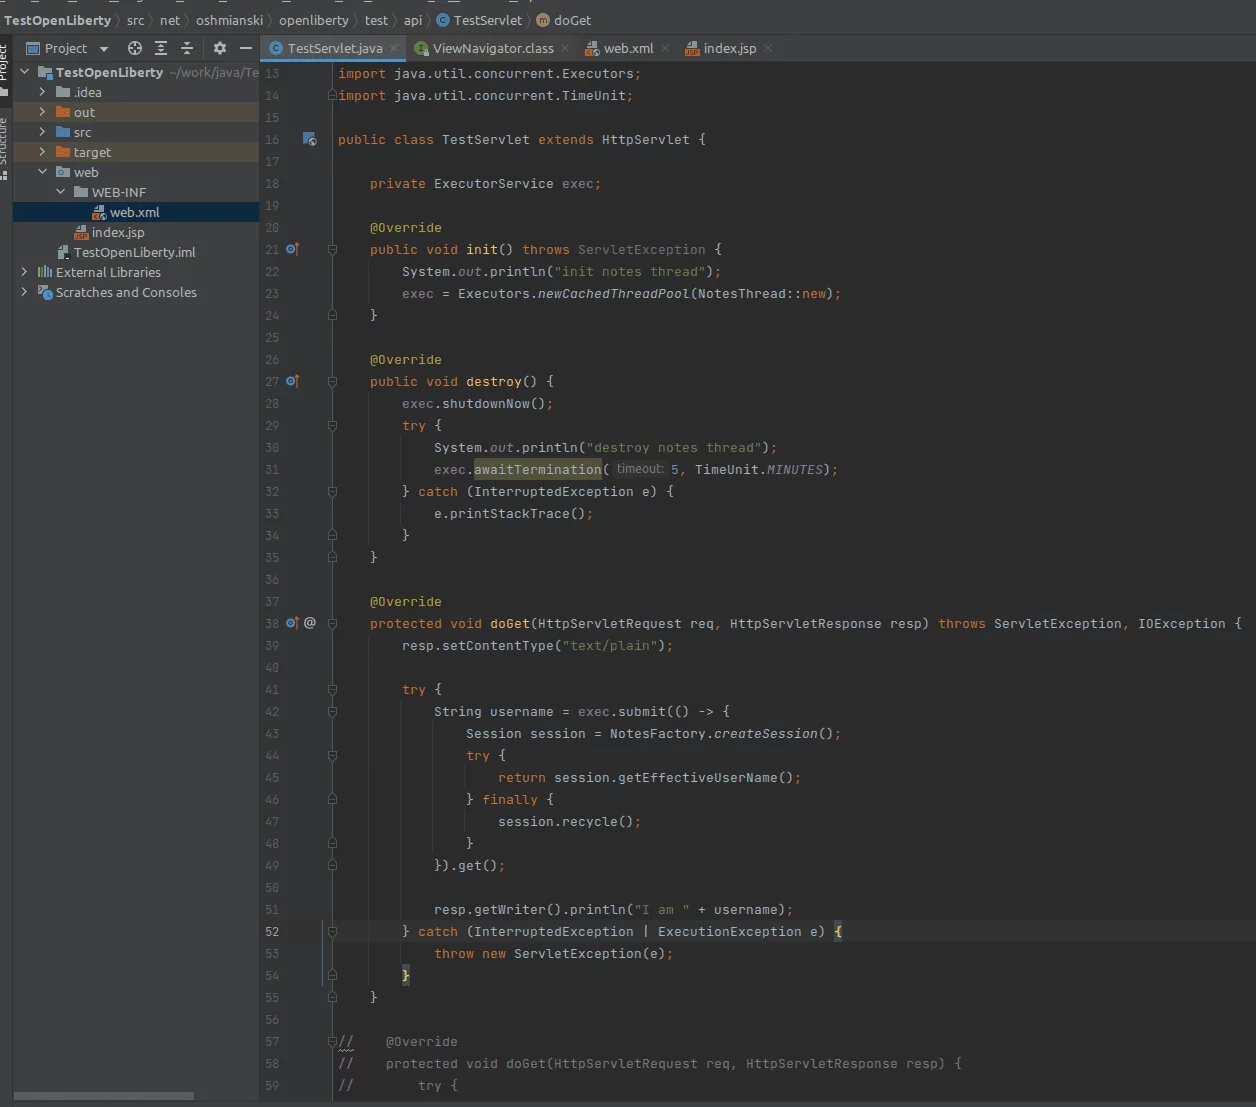Expand the src folder in project tree
This screenshot has height=1107, width=1256.
(42, 132)
